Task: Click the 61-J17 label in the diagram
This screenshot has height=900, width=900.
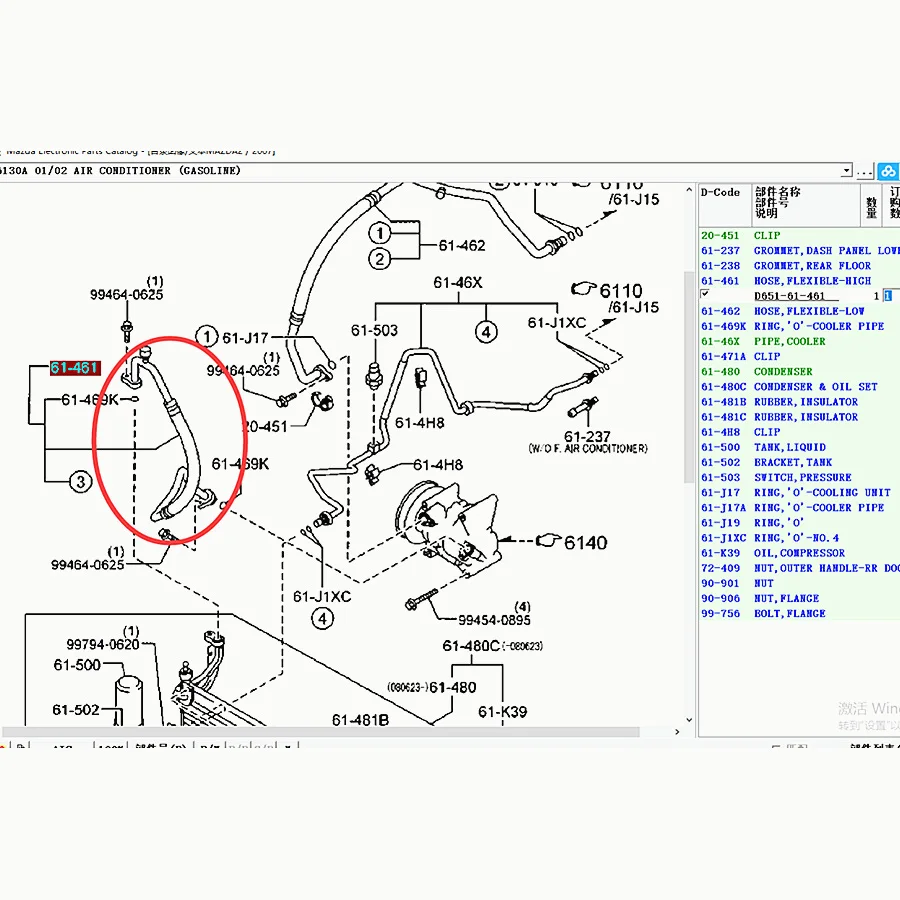Action: (x=245, y=338)
